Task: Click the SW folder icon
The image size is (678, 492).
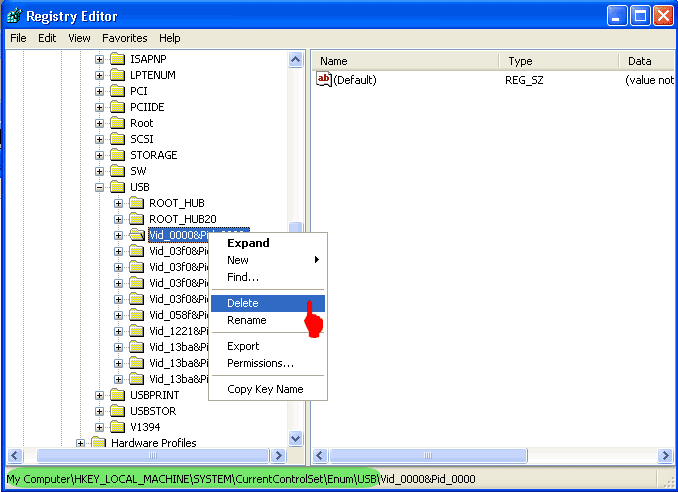Action: 117,171
